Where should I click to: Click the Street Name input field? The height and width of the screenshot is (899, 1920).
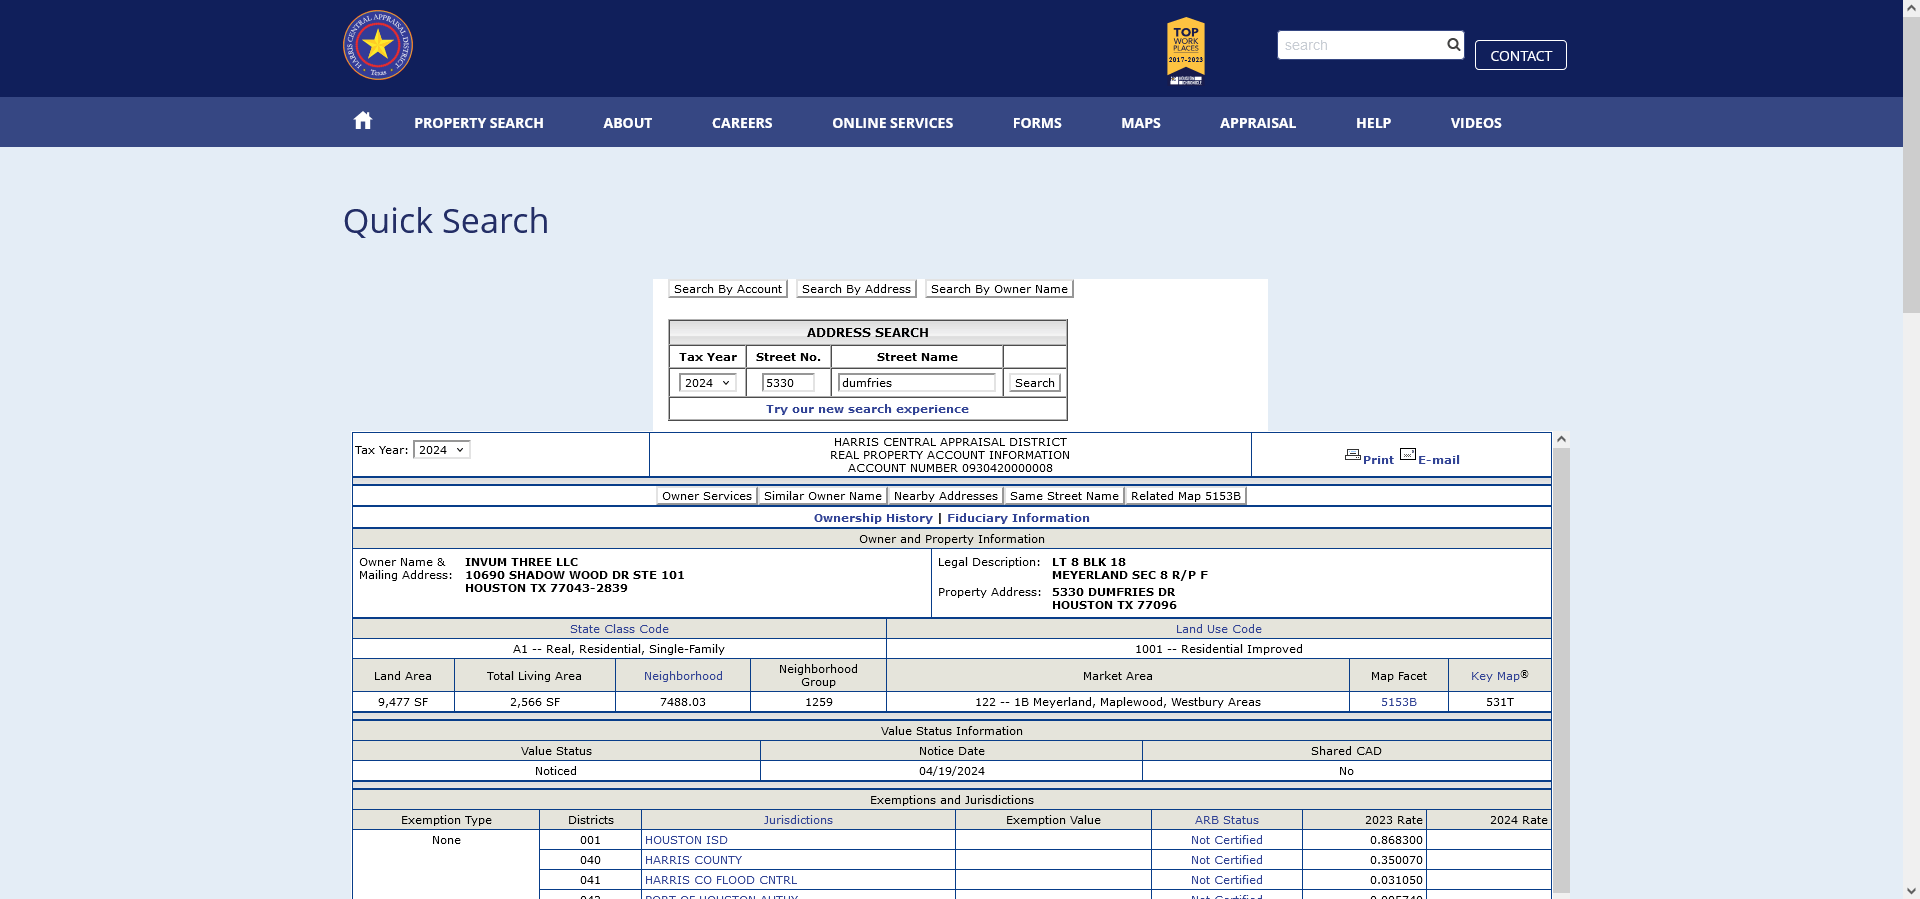point(917,383)
